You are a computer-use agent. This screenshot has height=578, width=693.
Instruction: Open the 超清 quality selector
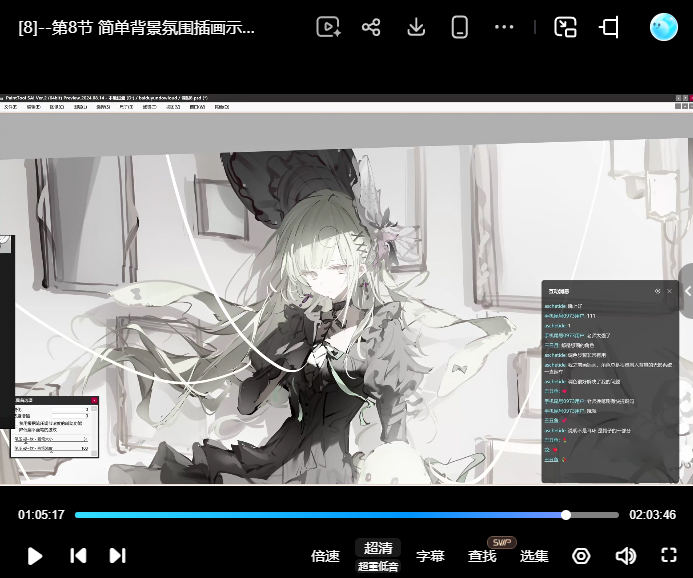(x=378, y=548)
